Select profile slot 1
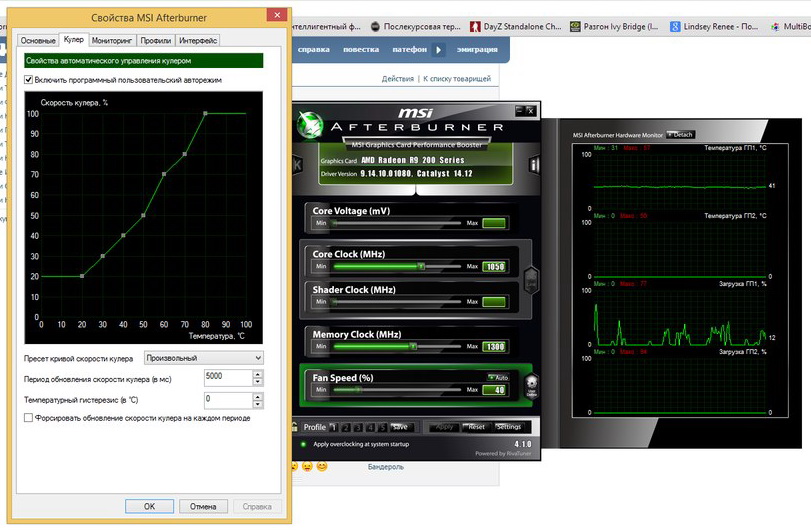Viewport: 811px width, 531px height. [x=334, y=427]
